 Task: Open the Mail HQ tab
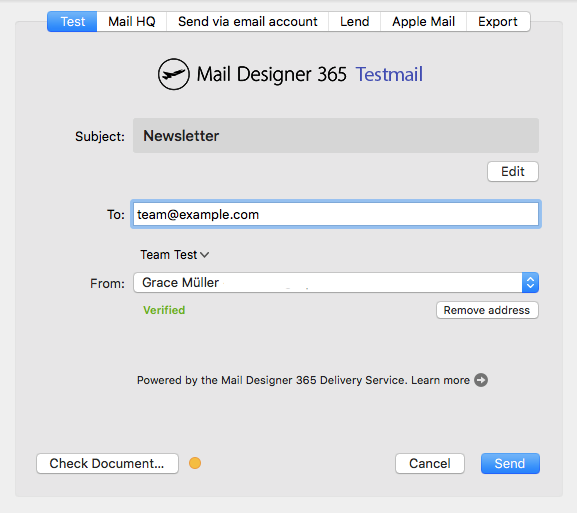tap(132, 22)
